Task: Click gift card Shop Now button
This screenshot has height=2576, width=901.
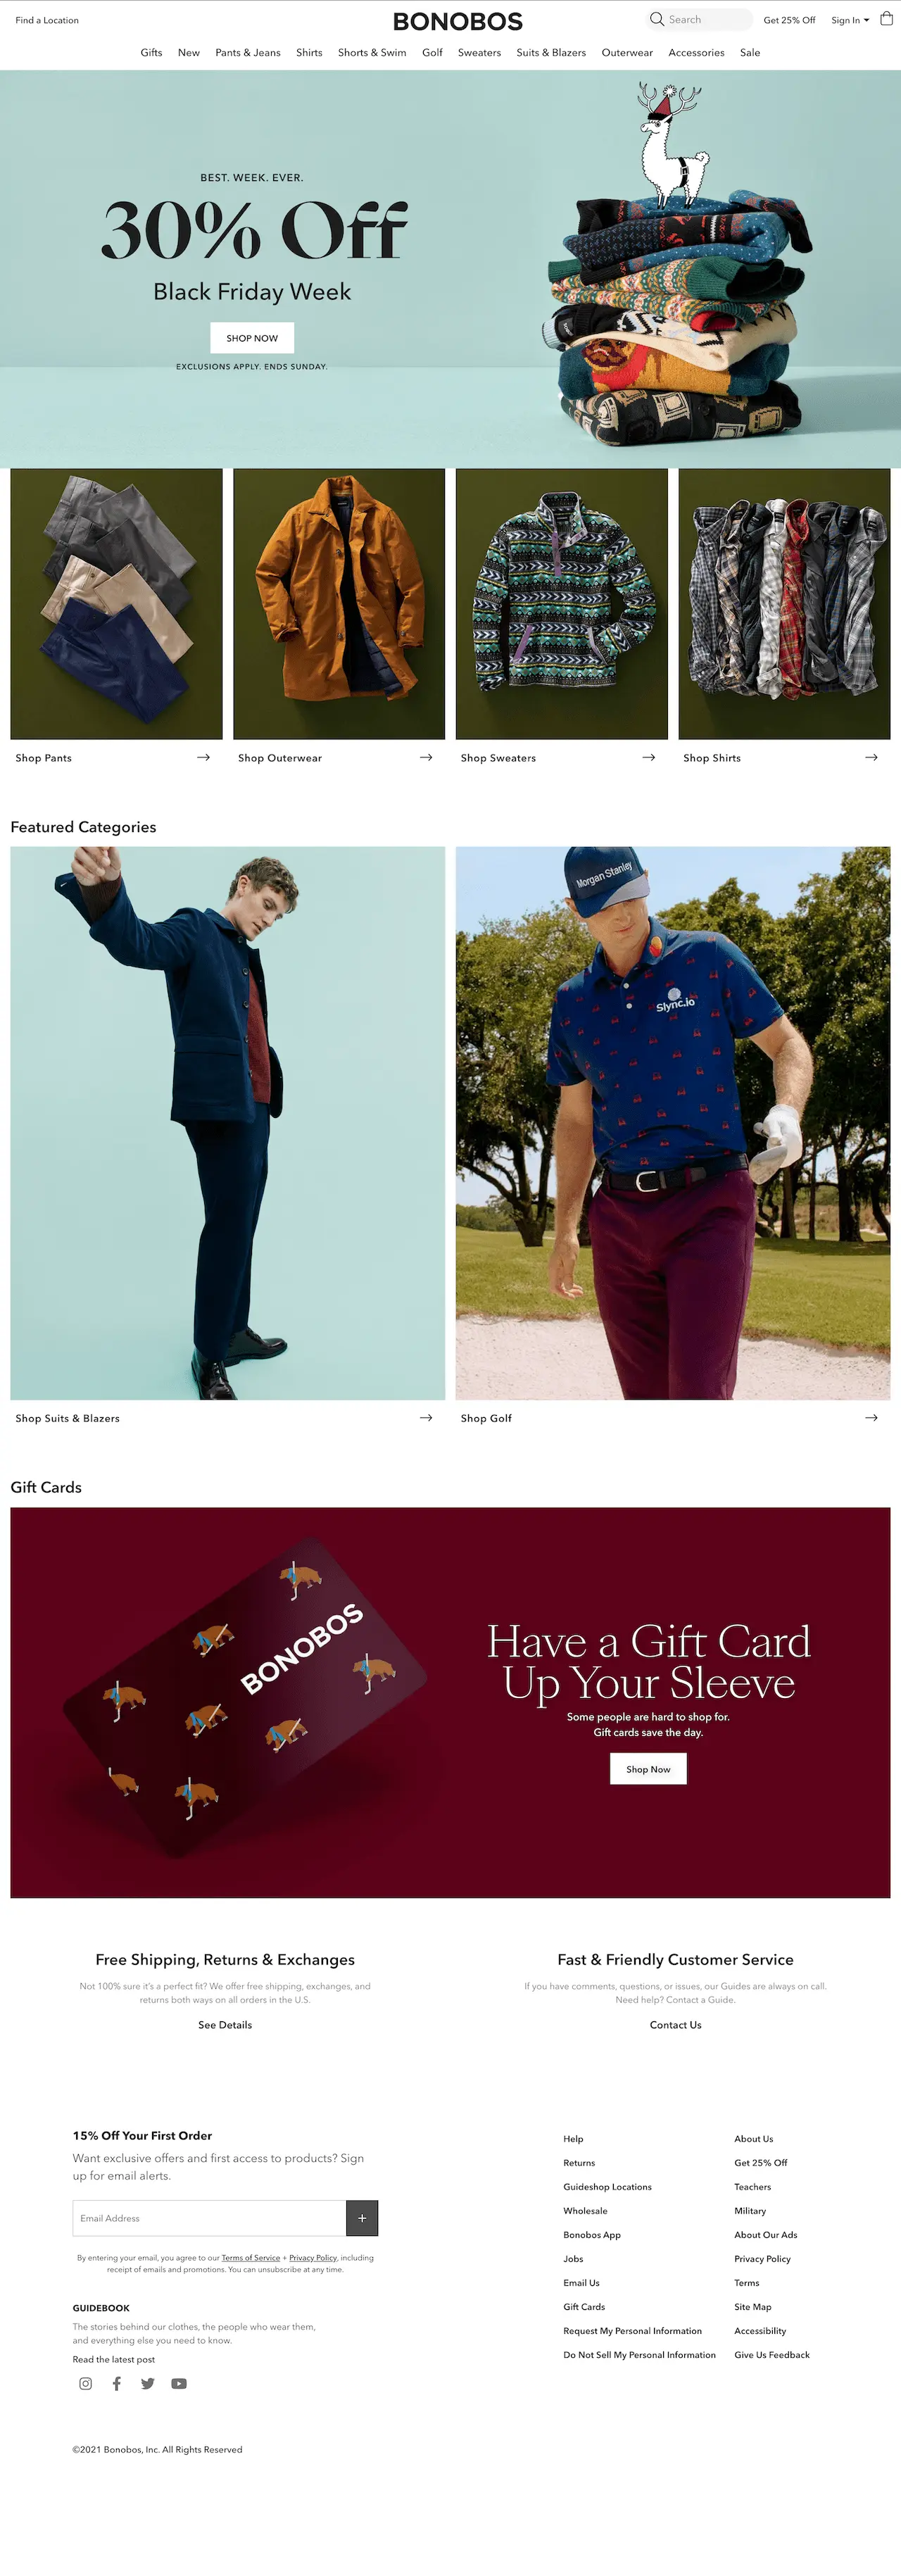Action: pos(648,1769)
